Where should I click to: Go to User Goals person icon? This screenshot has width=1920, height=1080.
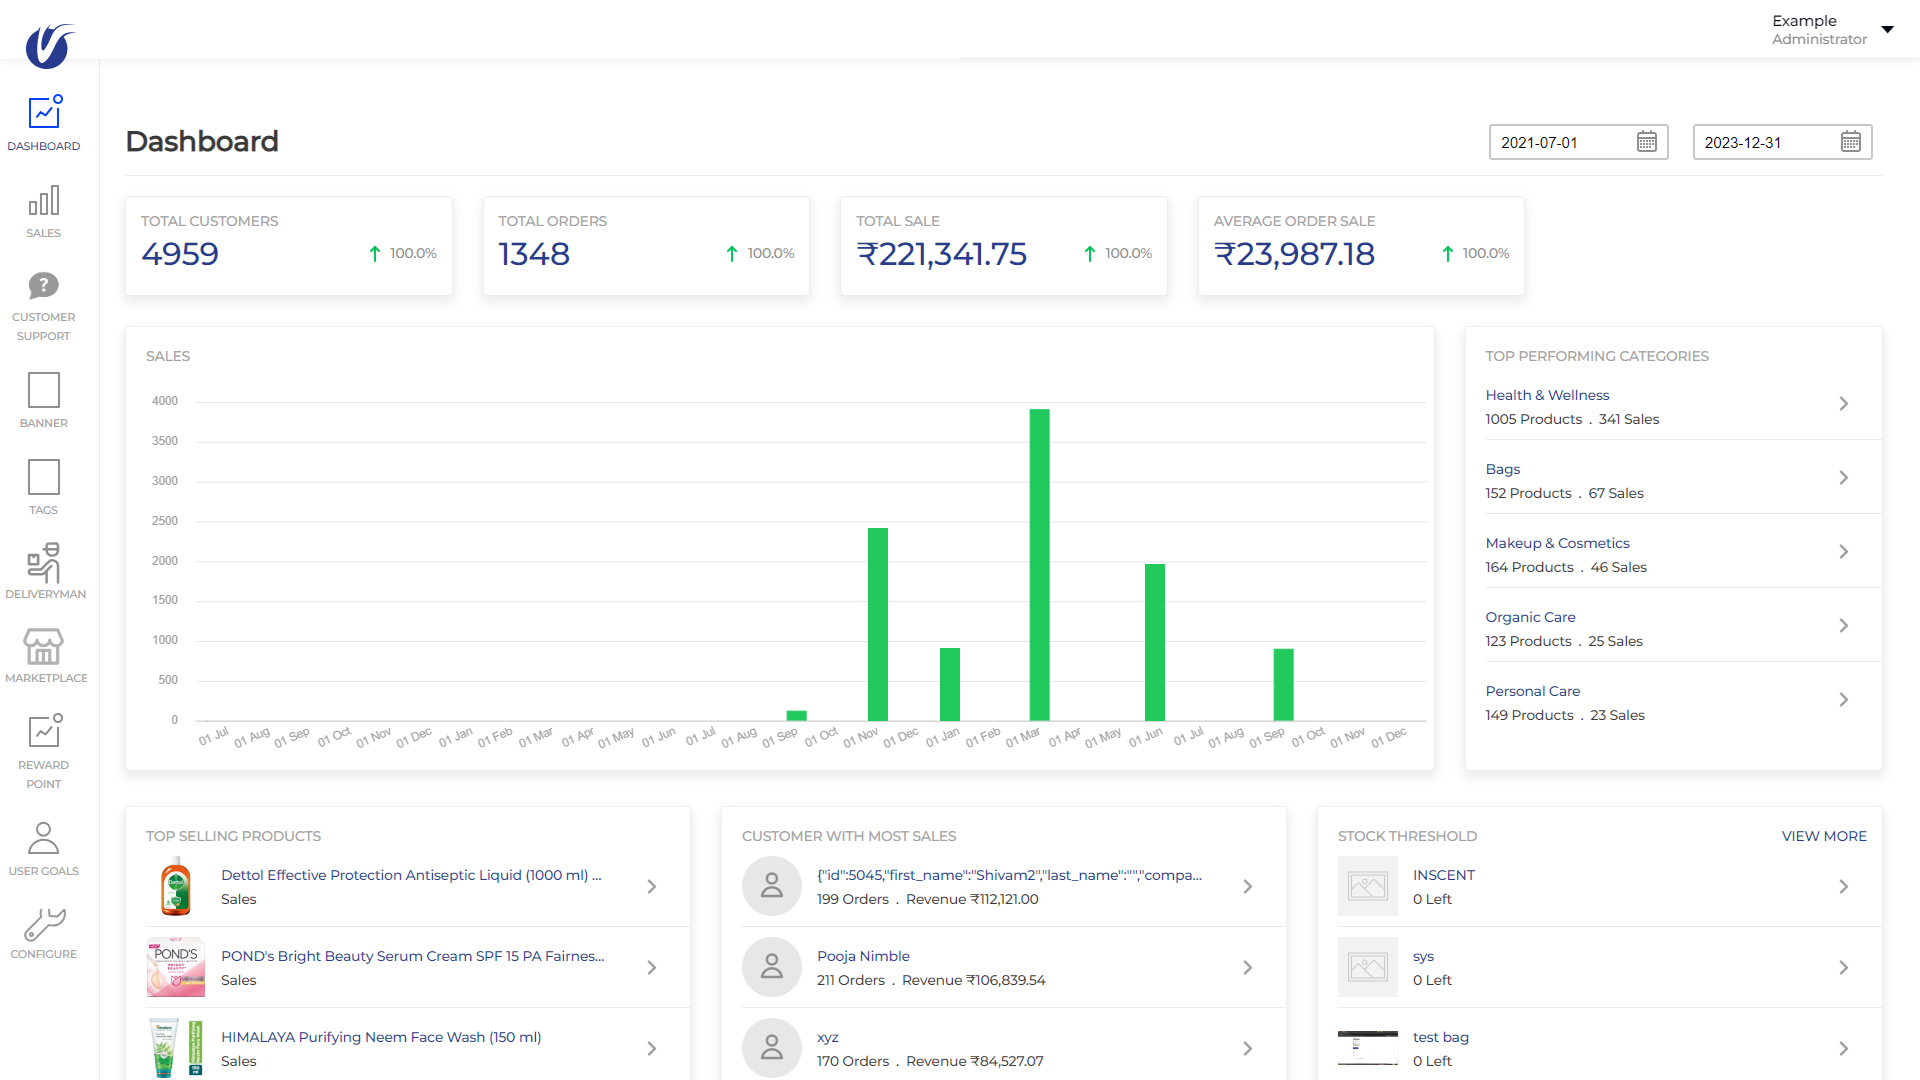43,838
